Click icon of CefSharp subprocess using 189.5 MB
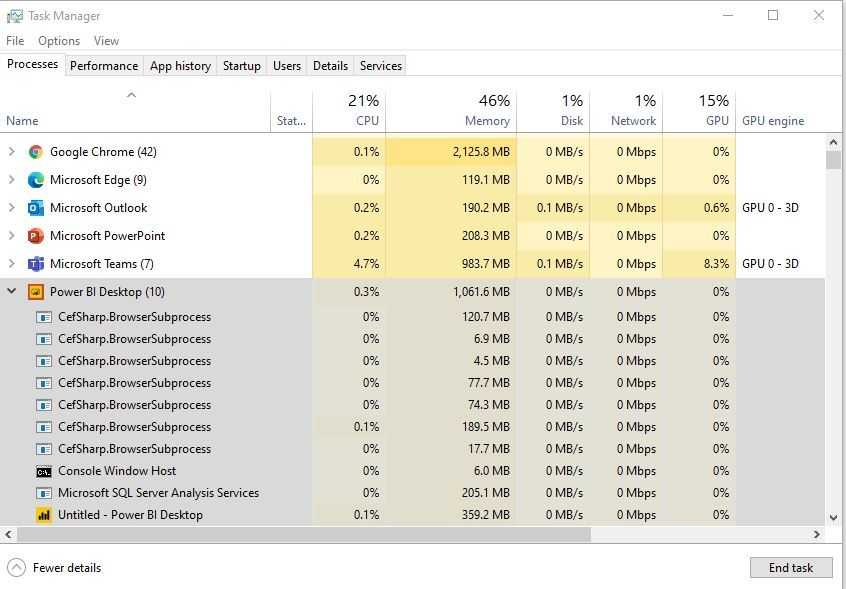The height and width of the screenshot is (589, 846). pos(44,428)
